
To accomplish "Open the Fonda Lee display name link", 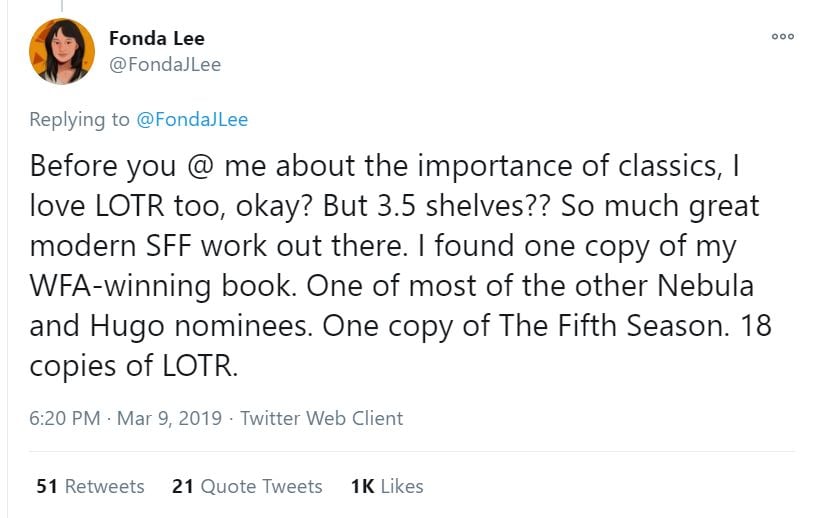I will click(x=157, y=39).
